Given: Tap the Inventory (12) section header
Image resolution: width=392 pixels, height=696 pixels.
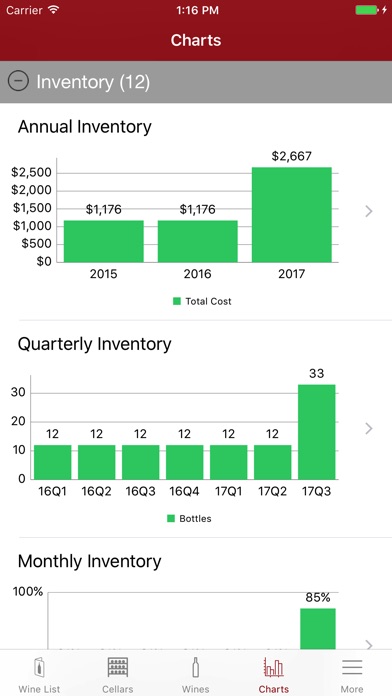Looking at the screenshot, I should [x=196, y=82].
